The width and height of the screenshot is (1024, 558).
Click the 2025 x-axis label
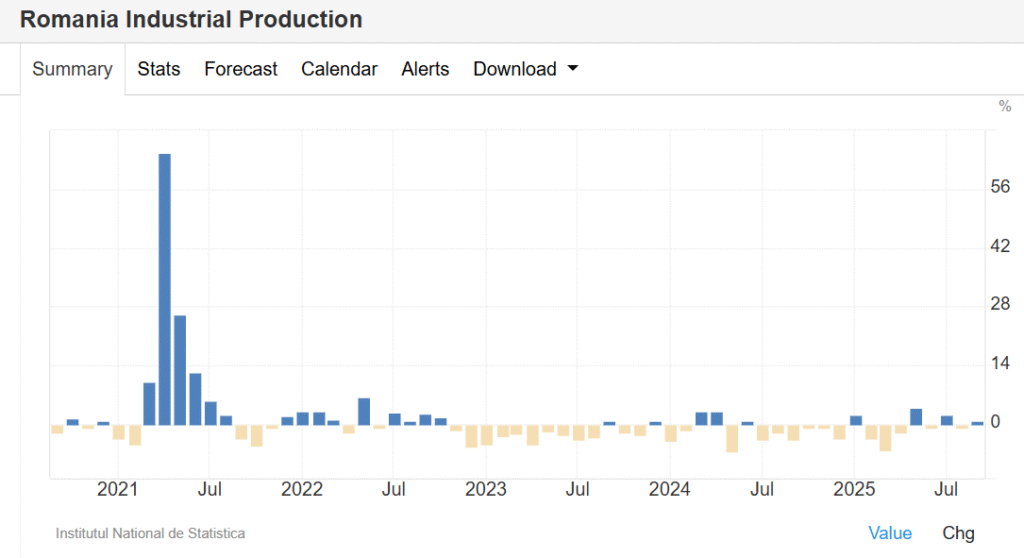854,490
